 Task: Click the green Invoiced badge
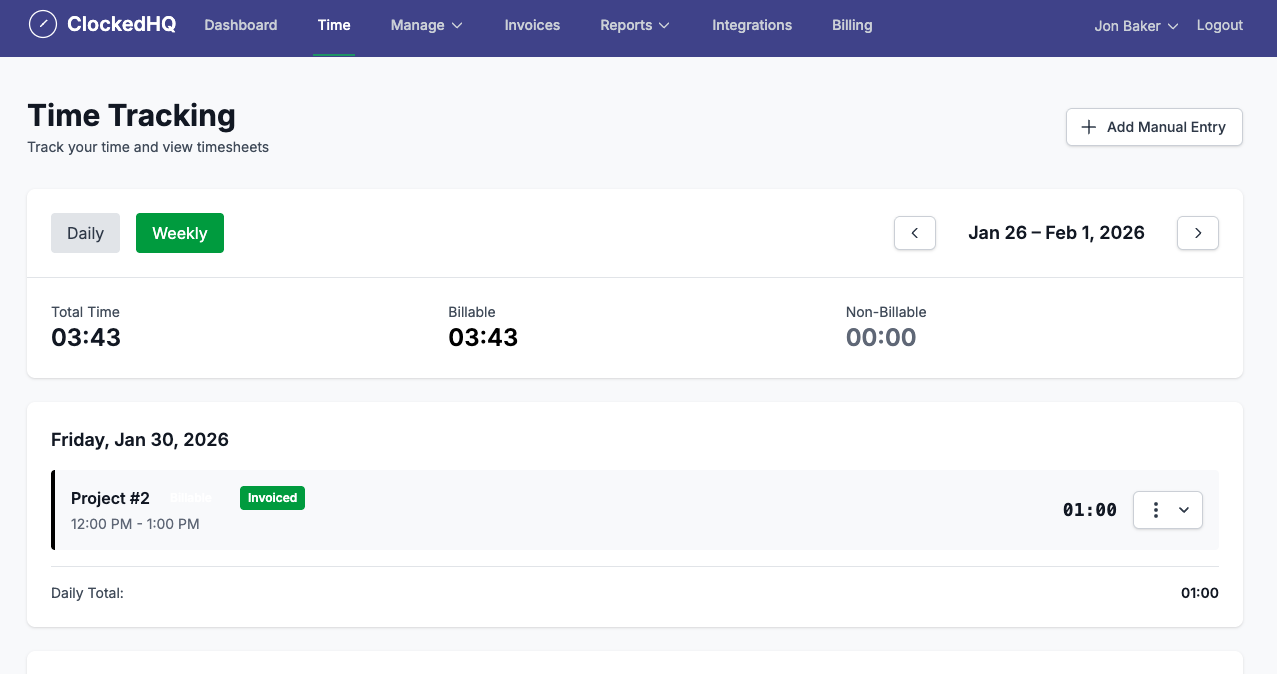click(272, 497)
